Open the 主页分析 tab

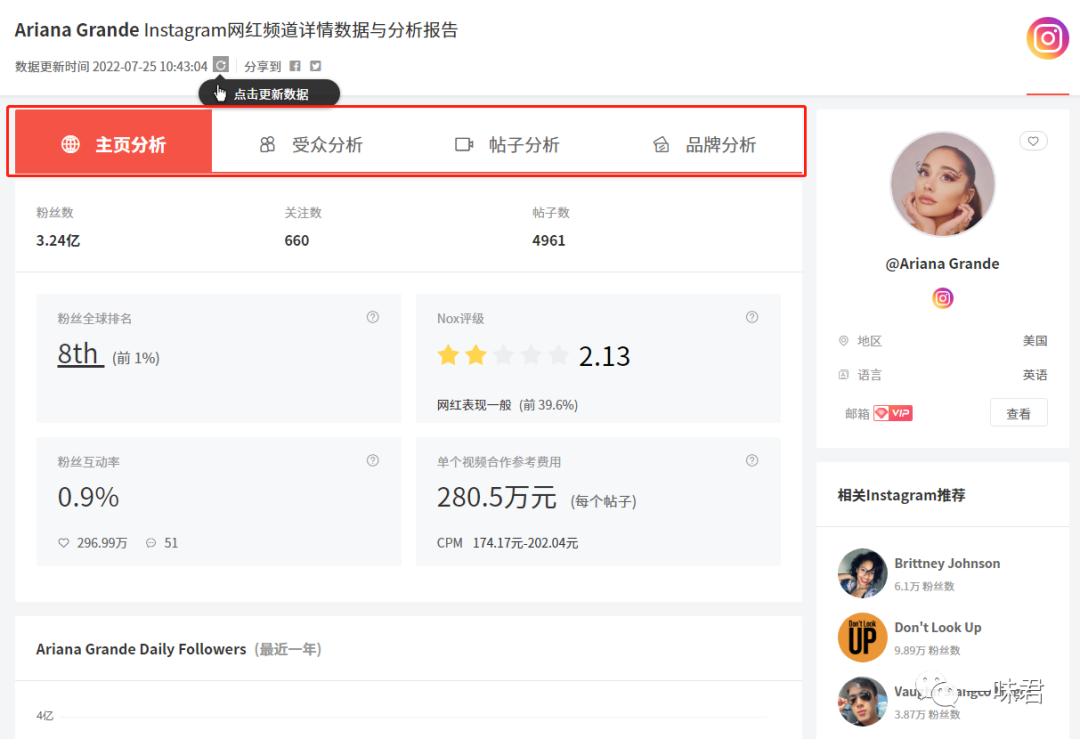tap(114, 142)
